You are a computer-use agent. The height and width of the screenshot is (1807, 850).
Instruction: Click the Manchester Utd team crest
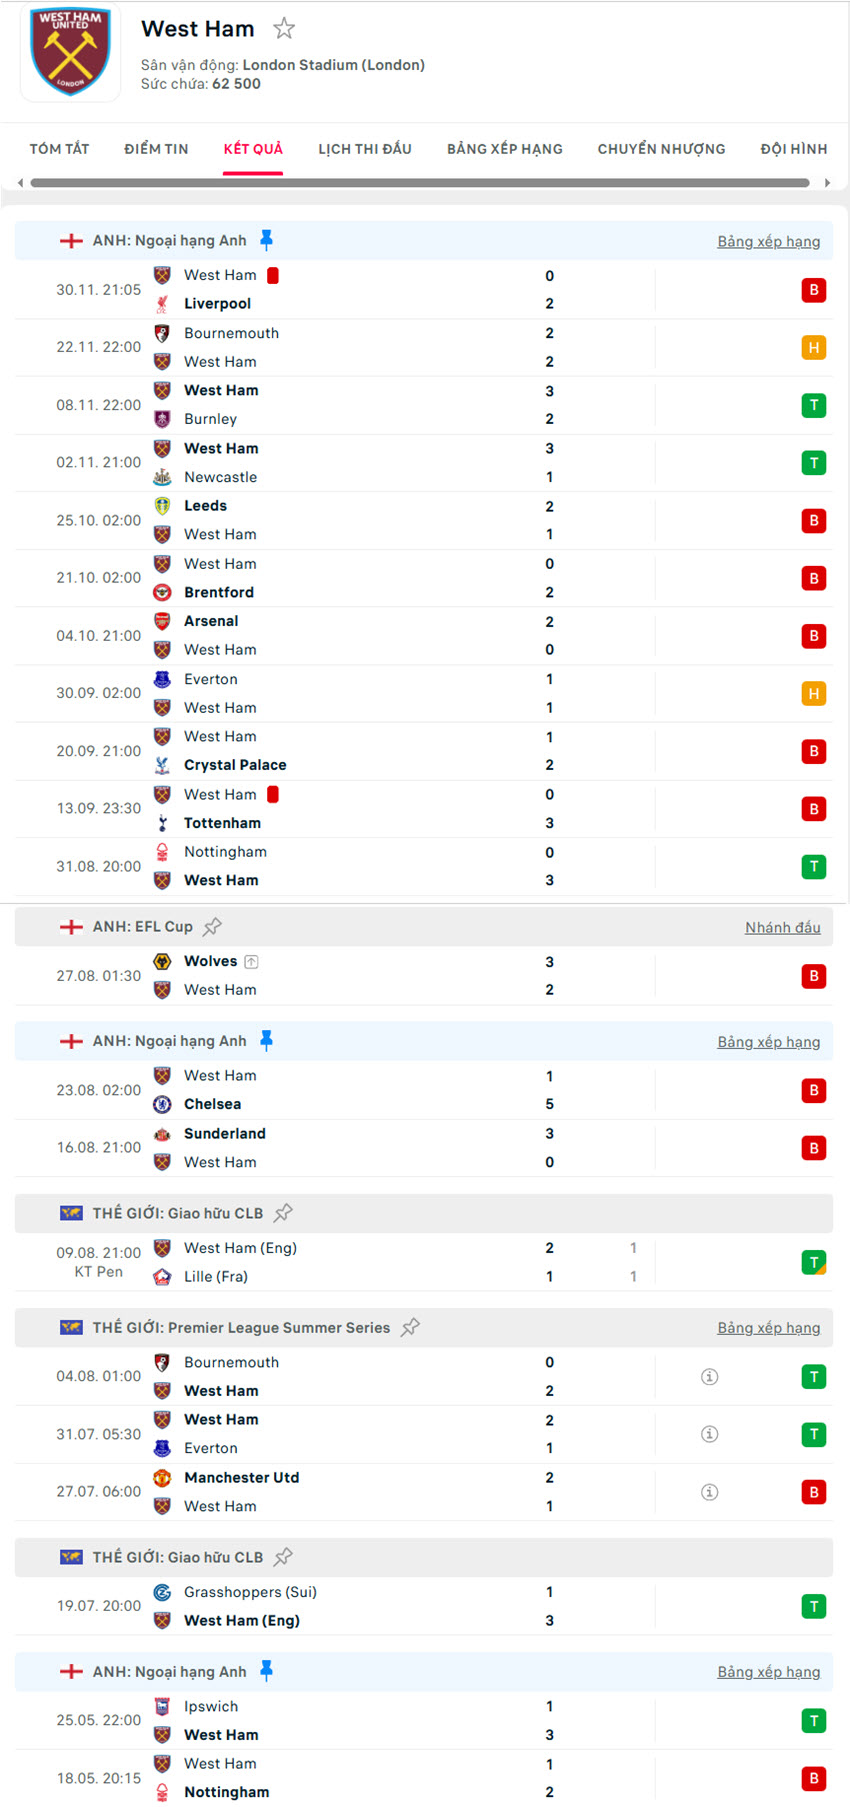(x=163, y=1478)
